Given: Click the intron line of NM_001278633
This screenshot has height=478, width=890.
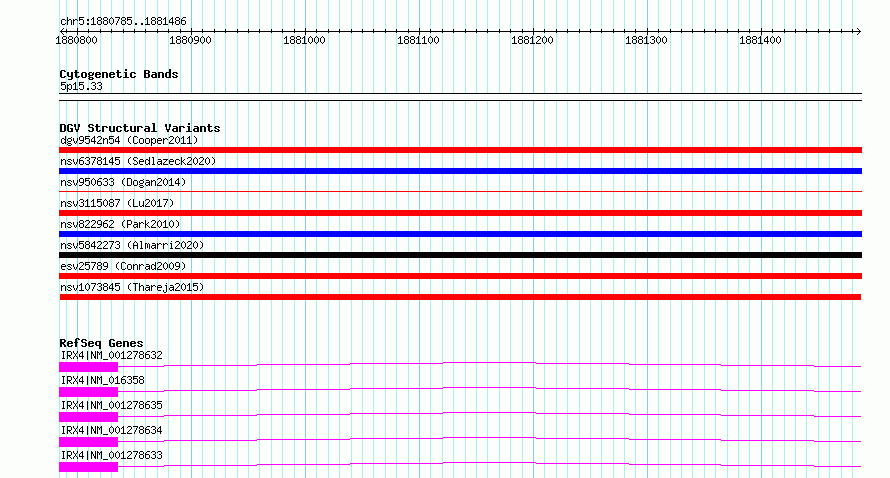Looking at the screenshot, I should [489, 462].
